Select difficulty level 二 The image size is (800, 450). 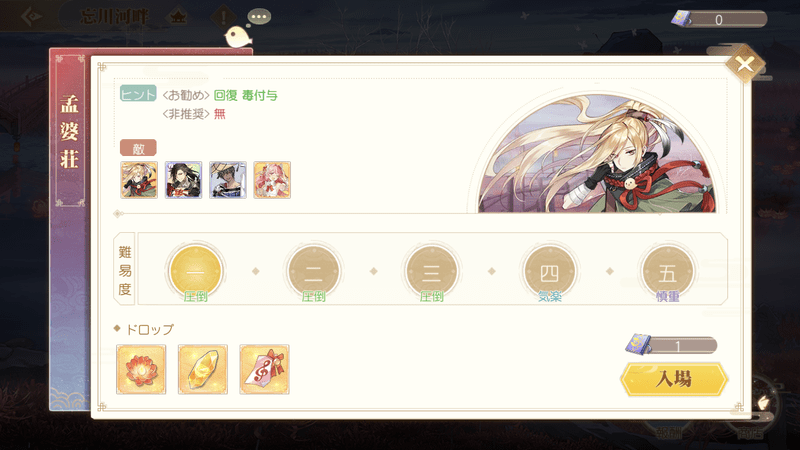pyautogui.click(x=313, y=271)
